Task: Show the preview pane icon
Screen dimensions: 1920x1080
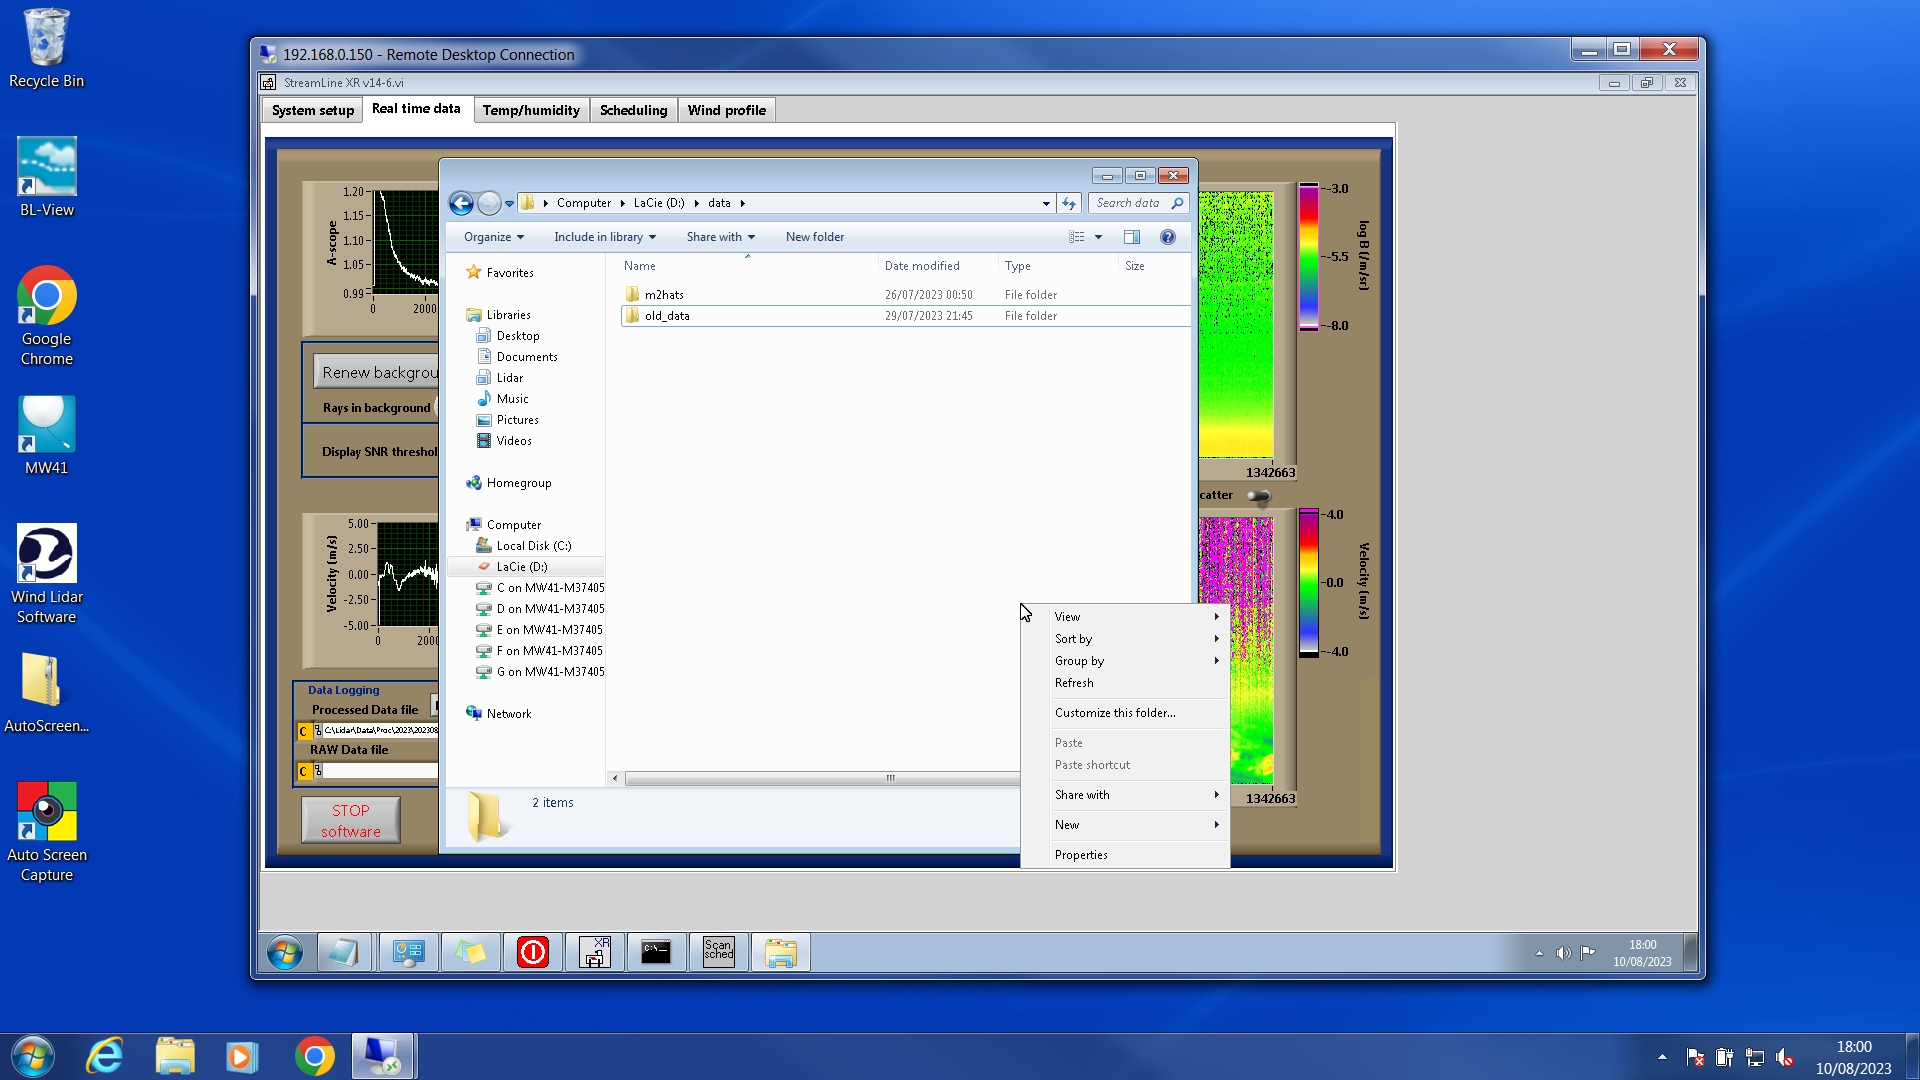Action: (1131, 237)
